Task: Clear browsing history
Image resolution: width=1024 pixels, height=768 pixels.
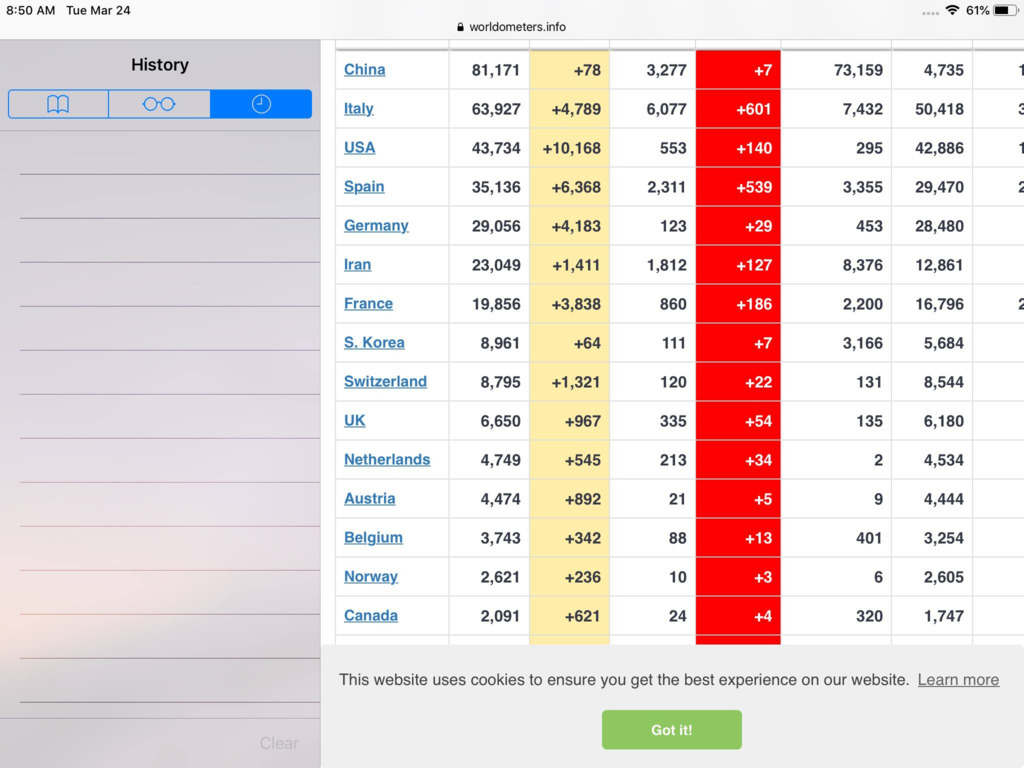Action: [279, 743]
